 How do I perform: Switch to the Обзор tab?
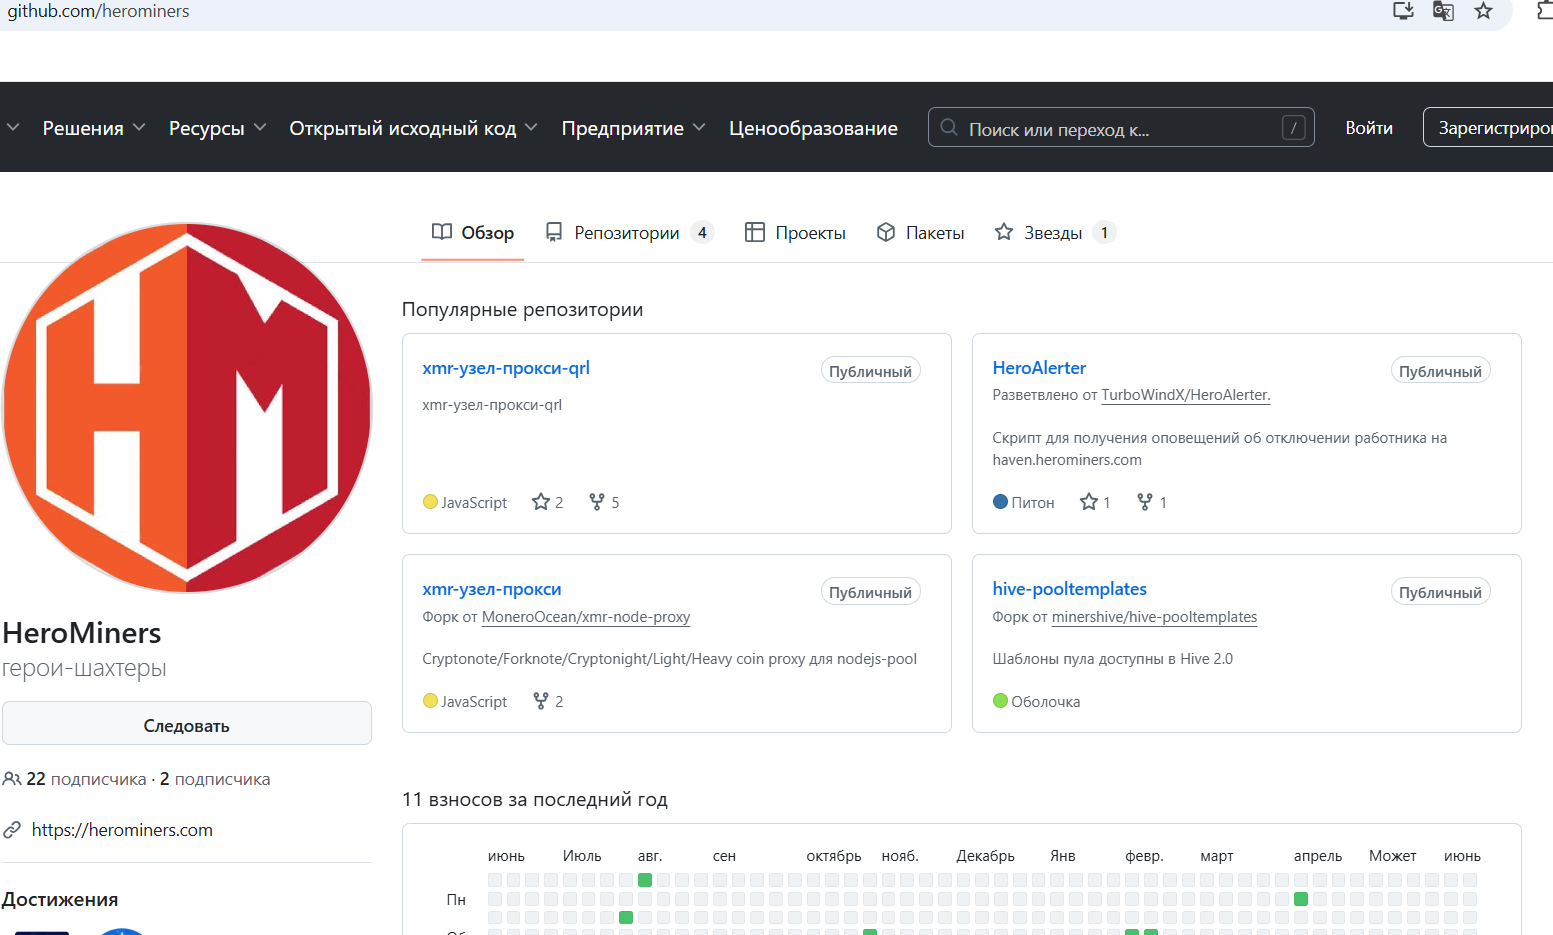pos(473,233)
